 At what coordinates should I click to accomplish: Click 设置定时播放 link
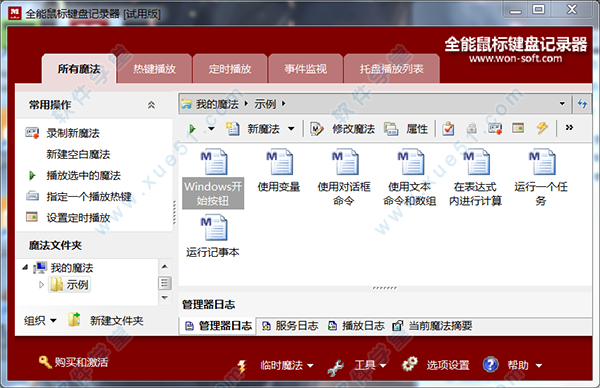78,218
